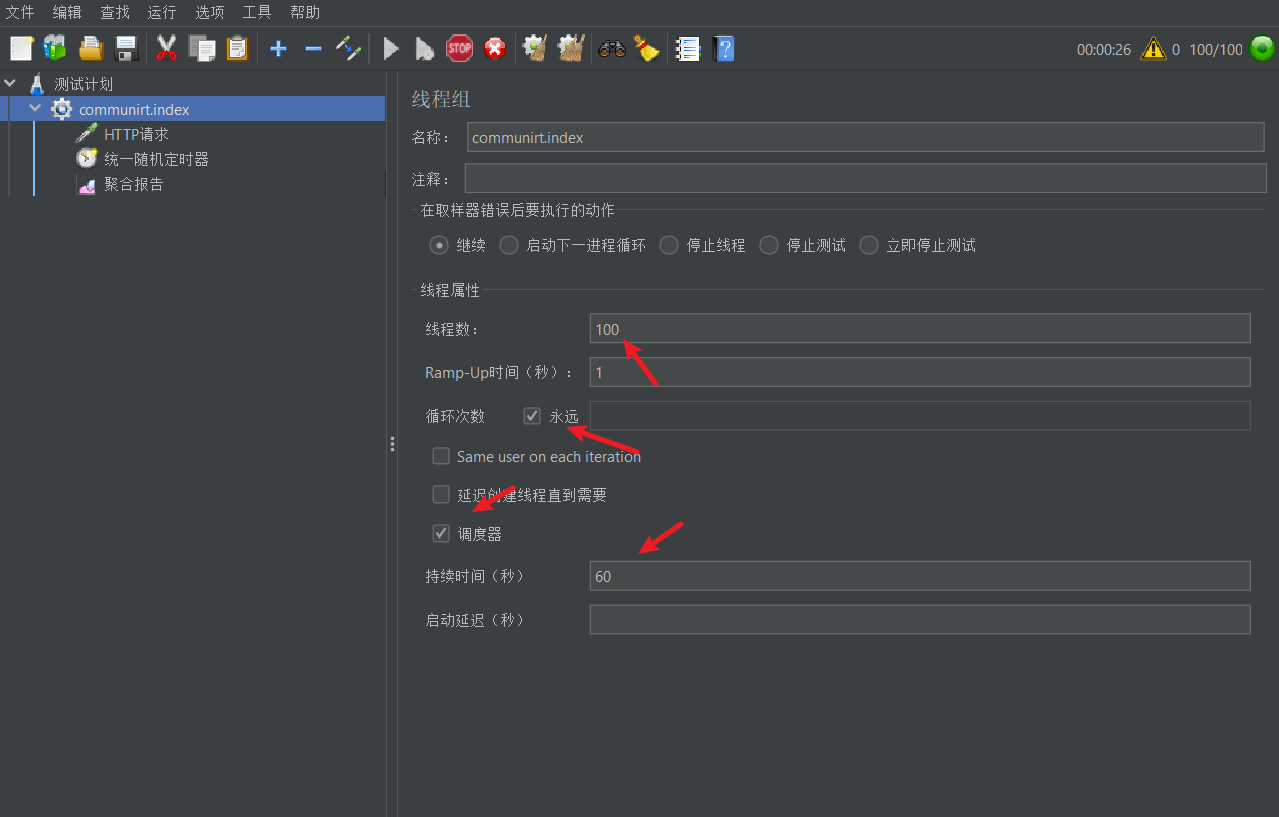Click the disabled 循环次数 input field
The height and width of the screenshot is (817, 1279).
920,415
